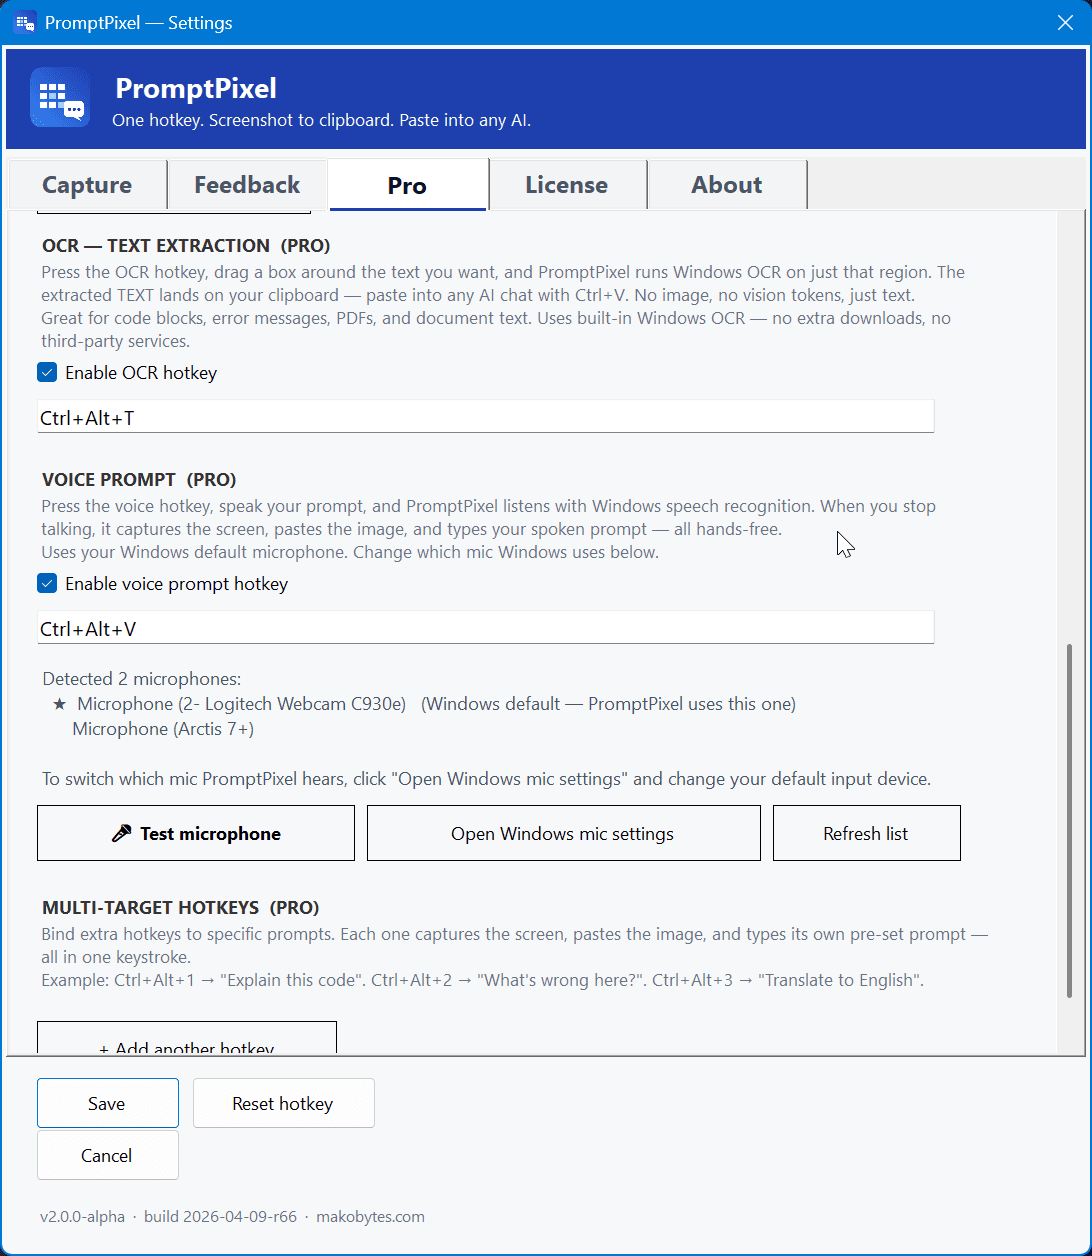
Task: Open the About tab
Action: tap(726, 184)
